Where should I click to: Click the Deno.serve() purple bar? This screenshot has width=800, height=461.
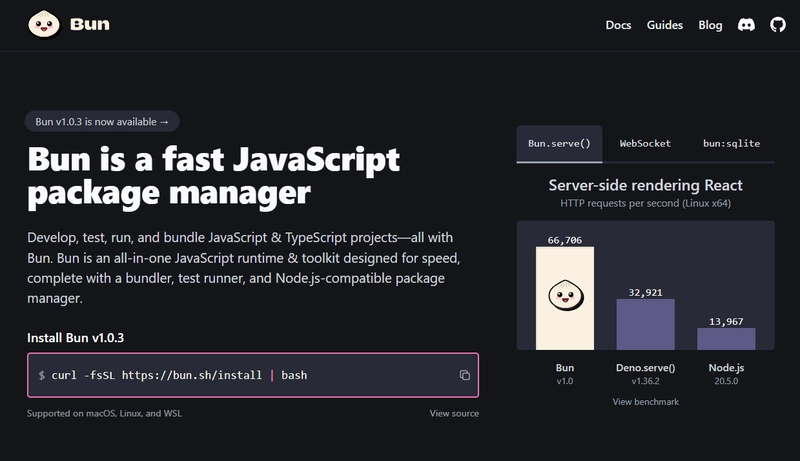point(645,324)
